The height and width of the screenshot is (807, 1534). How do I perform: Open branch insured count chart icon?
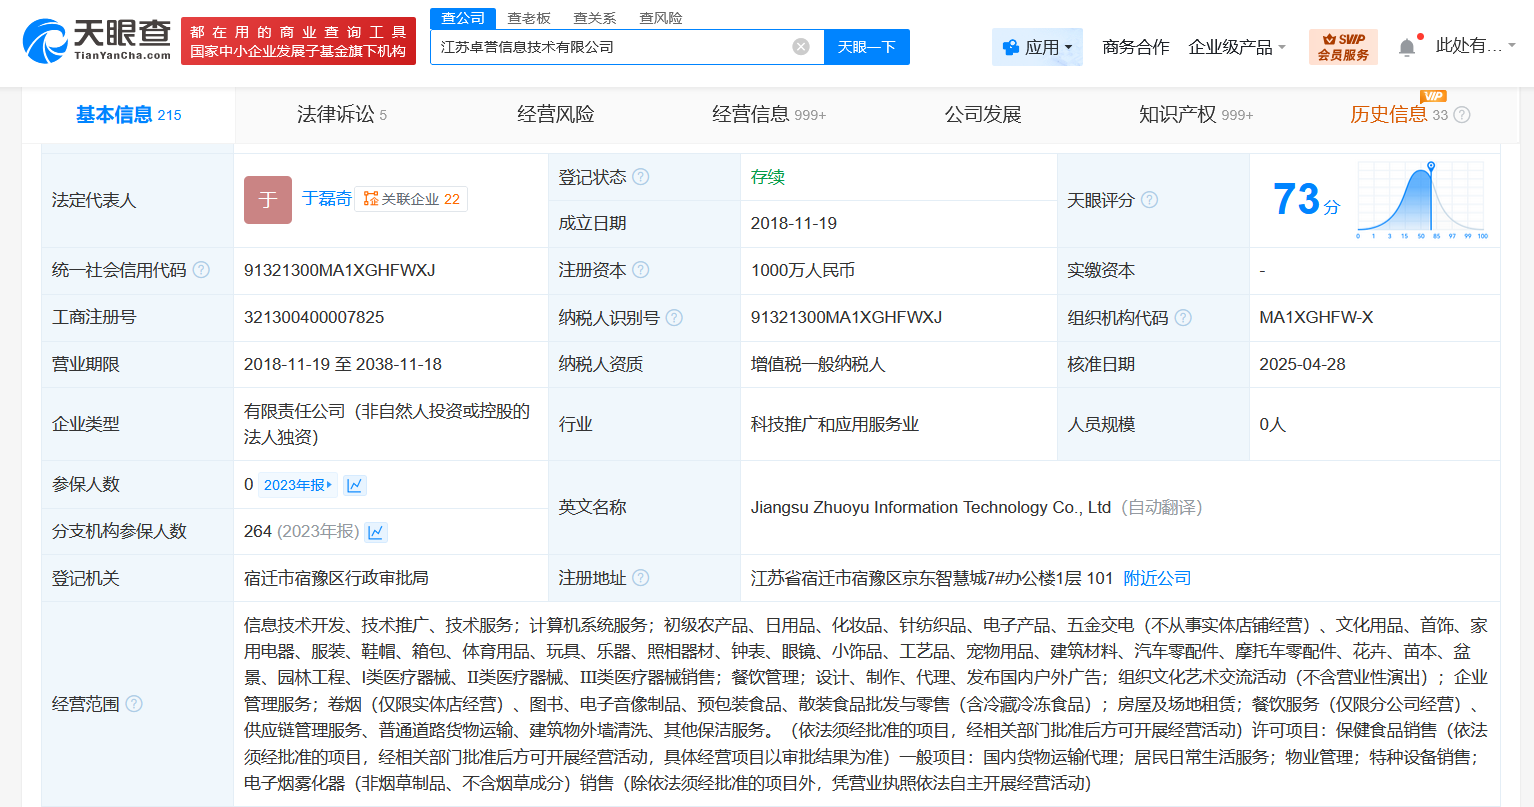(x=376, y=532)
